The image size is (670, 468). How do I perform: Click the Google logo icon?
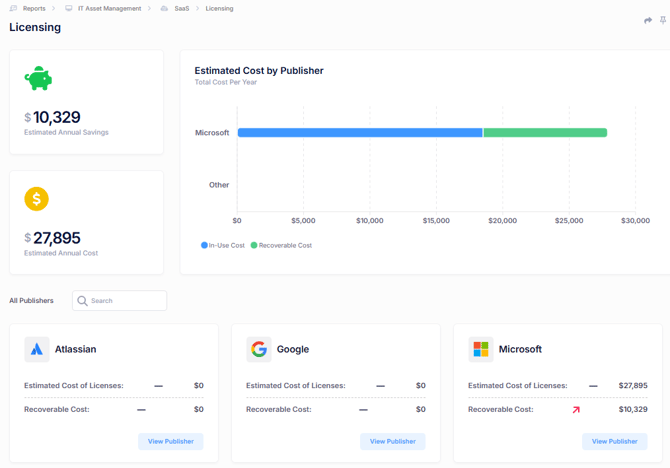[259, 349]
